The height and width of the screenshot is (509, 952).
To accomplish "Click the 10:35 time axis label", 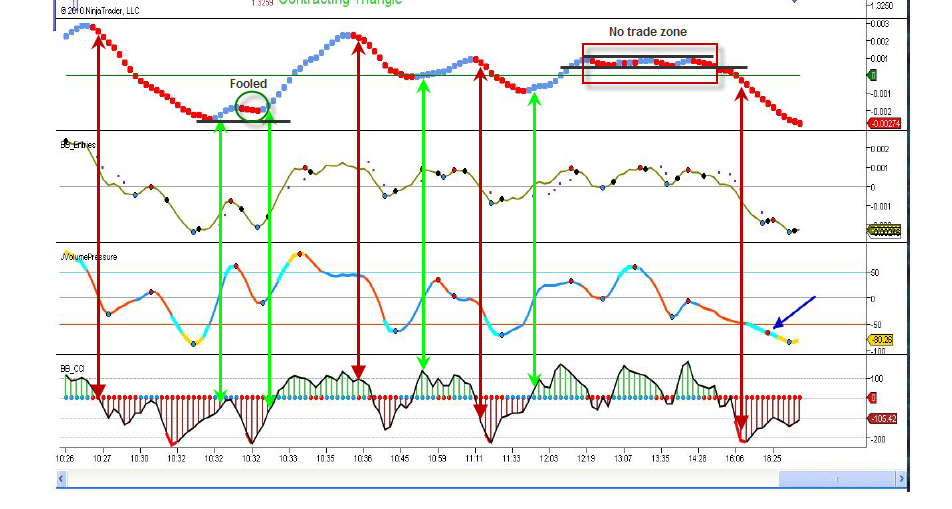I will tap(325, 459).
